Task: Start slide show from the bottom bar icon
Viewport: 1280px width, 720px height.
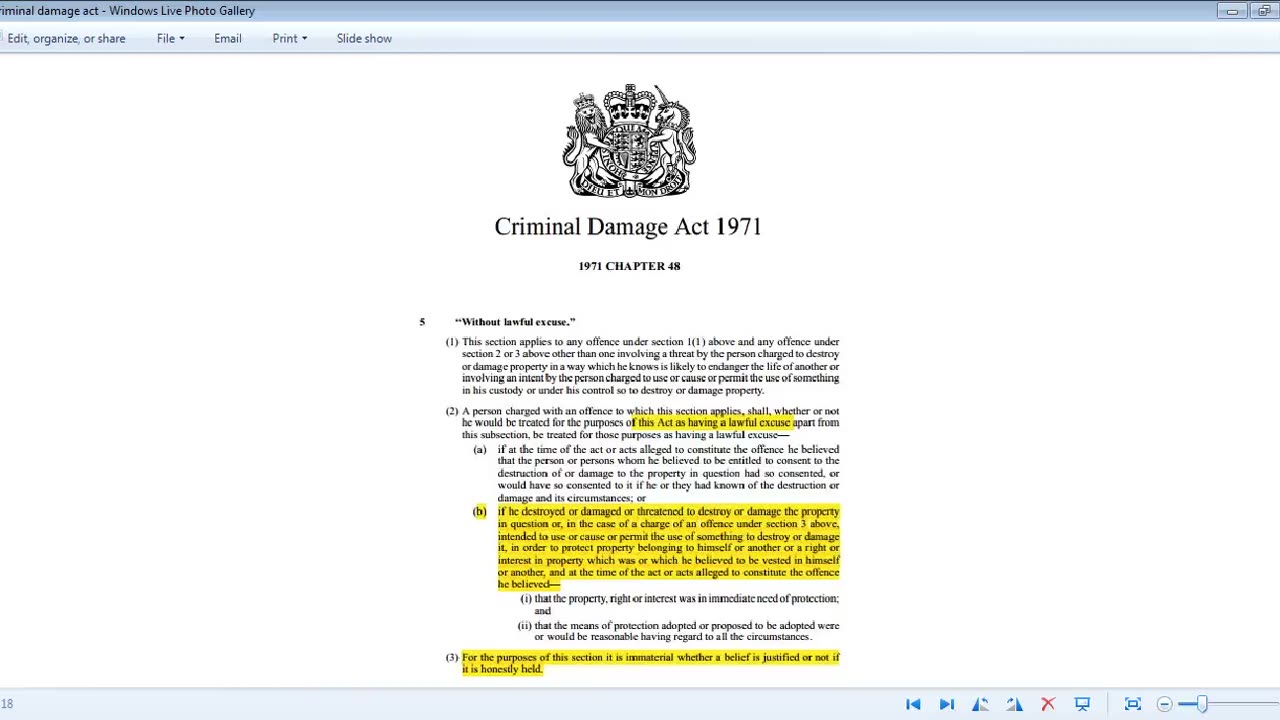Action: tap(1082, 705)
